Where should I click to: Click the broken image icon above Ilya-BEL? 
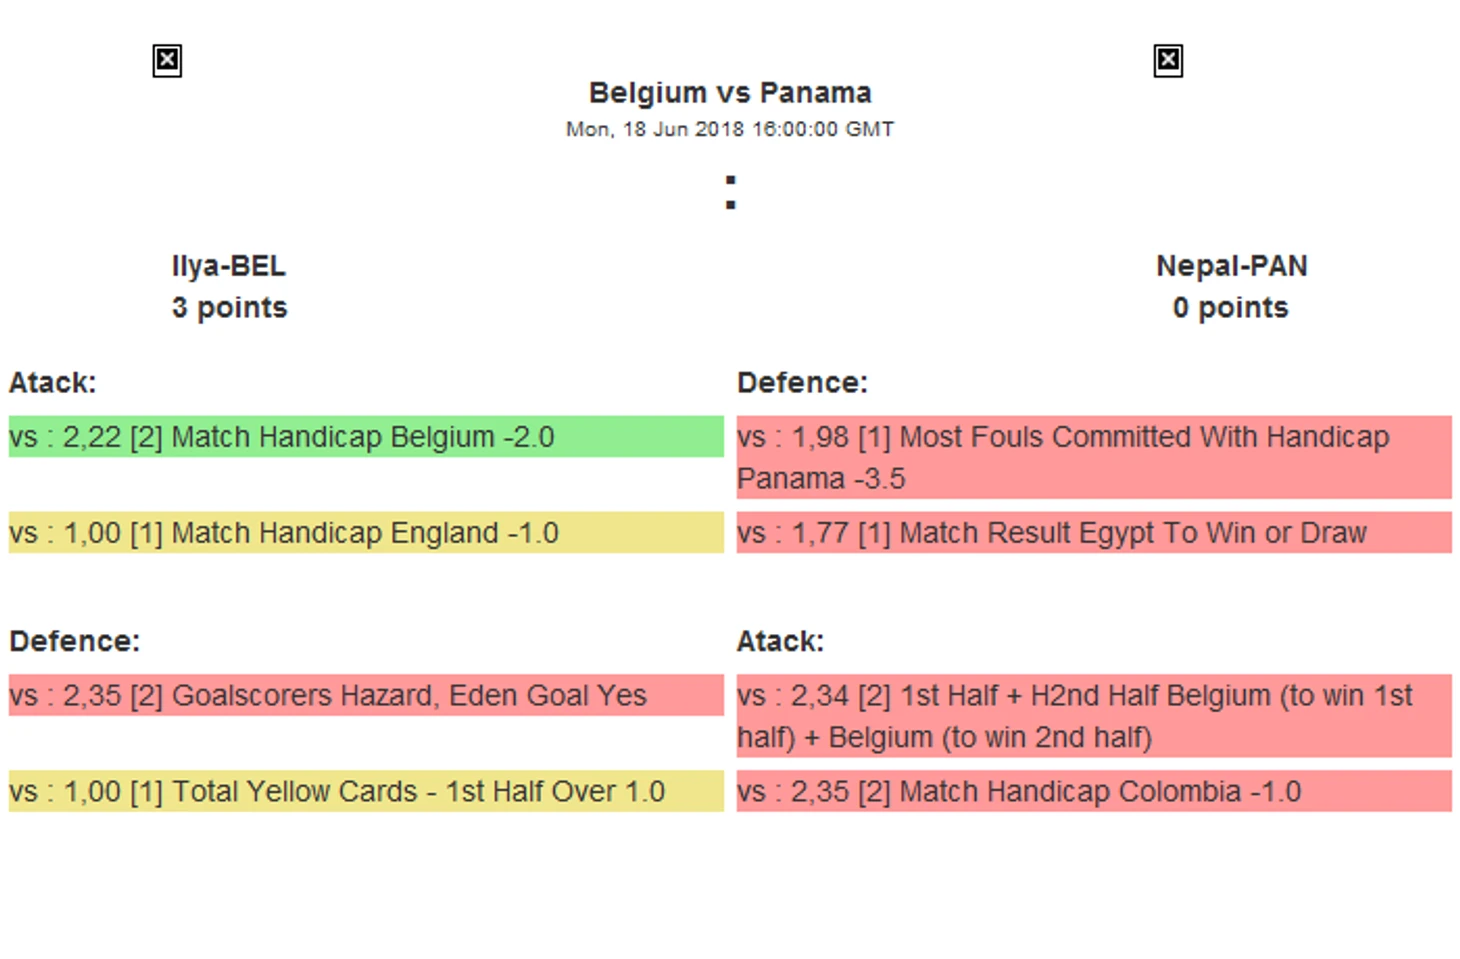(167, 61)
